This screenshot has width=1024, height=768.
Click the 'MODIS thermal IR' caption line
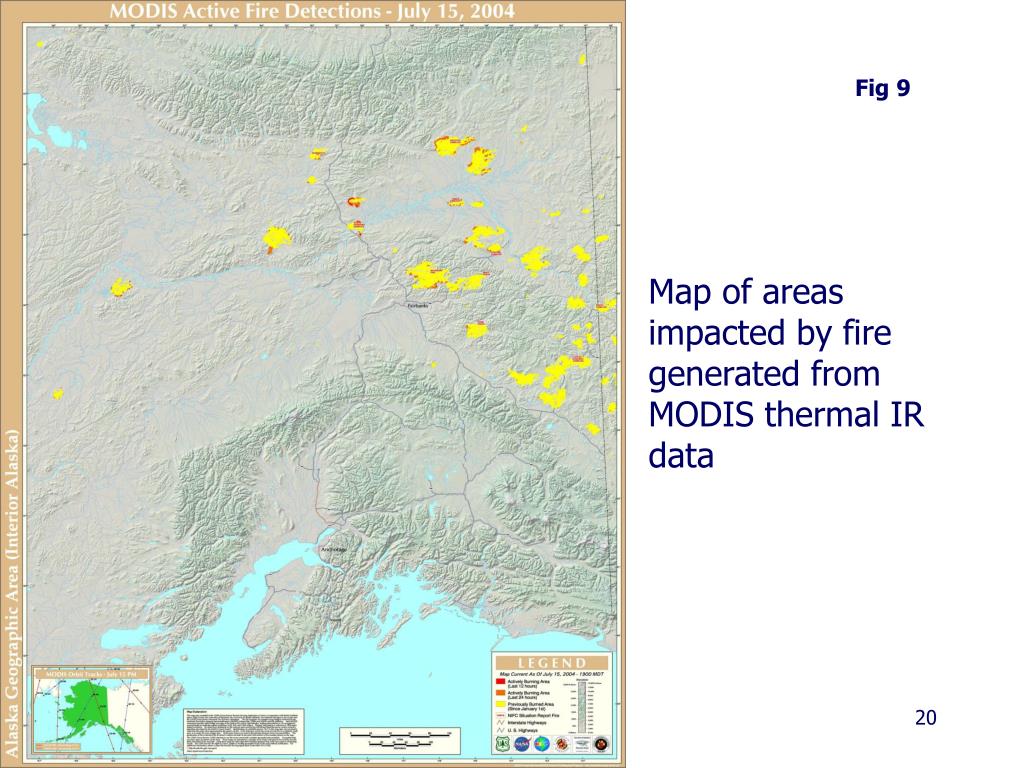tap(786, 414)
